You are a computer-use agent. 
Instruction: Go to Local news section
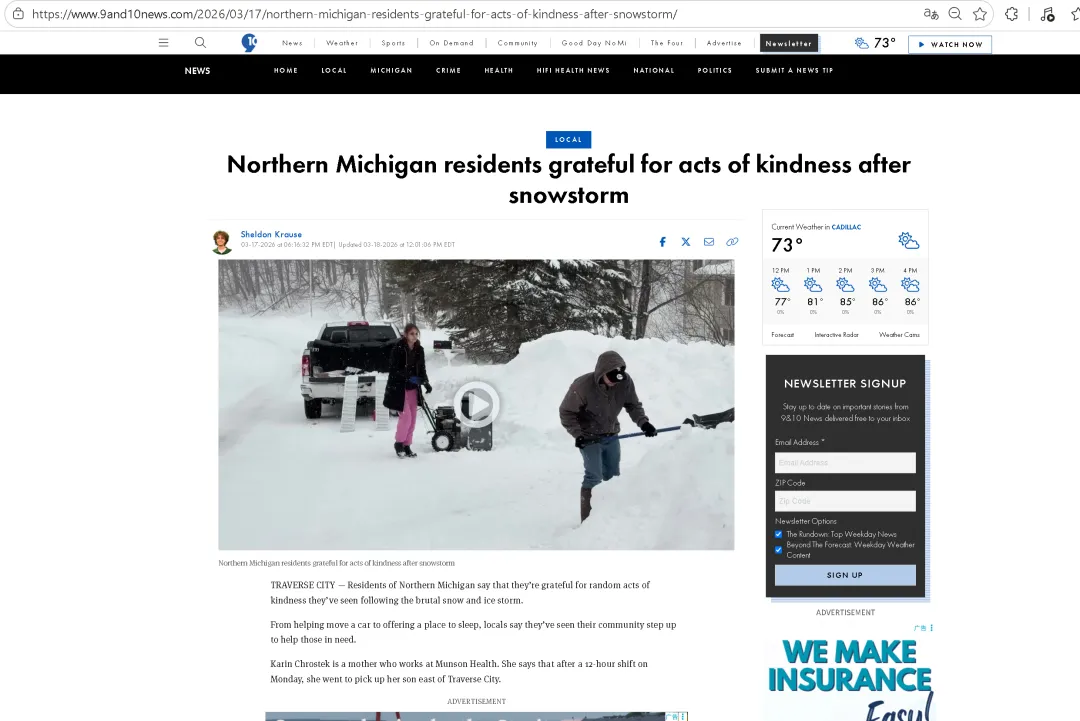point(334,70)
